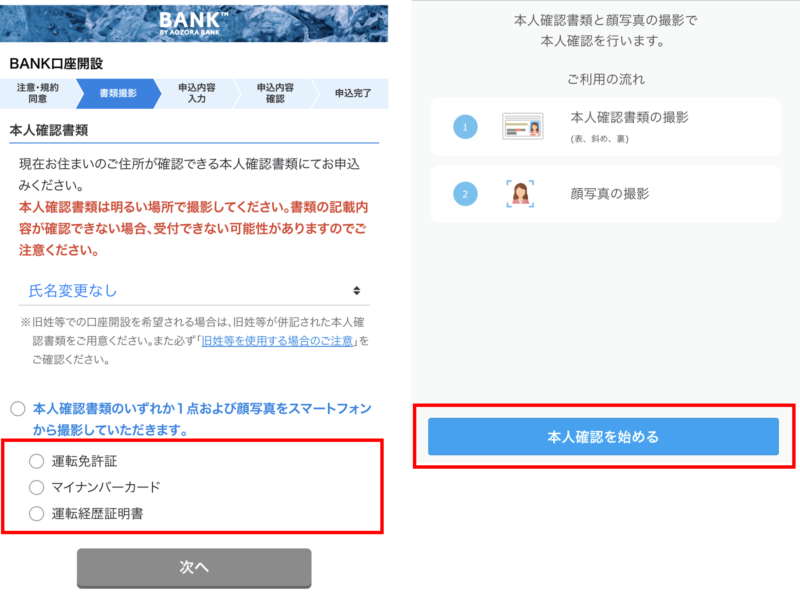The height and width of the screenshot is (616, 800).
Task: Click the 本人確認を始める button
Action: coord(603,436)
